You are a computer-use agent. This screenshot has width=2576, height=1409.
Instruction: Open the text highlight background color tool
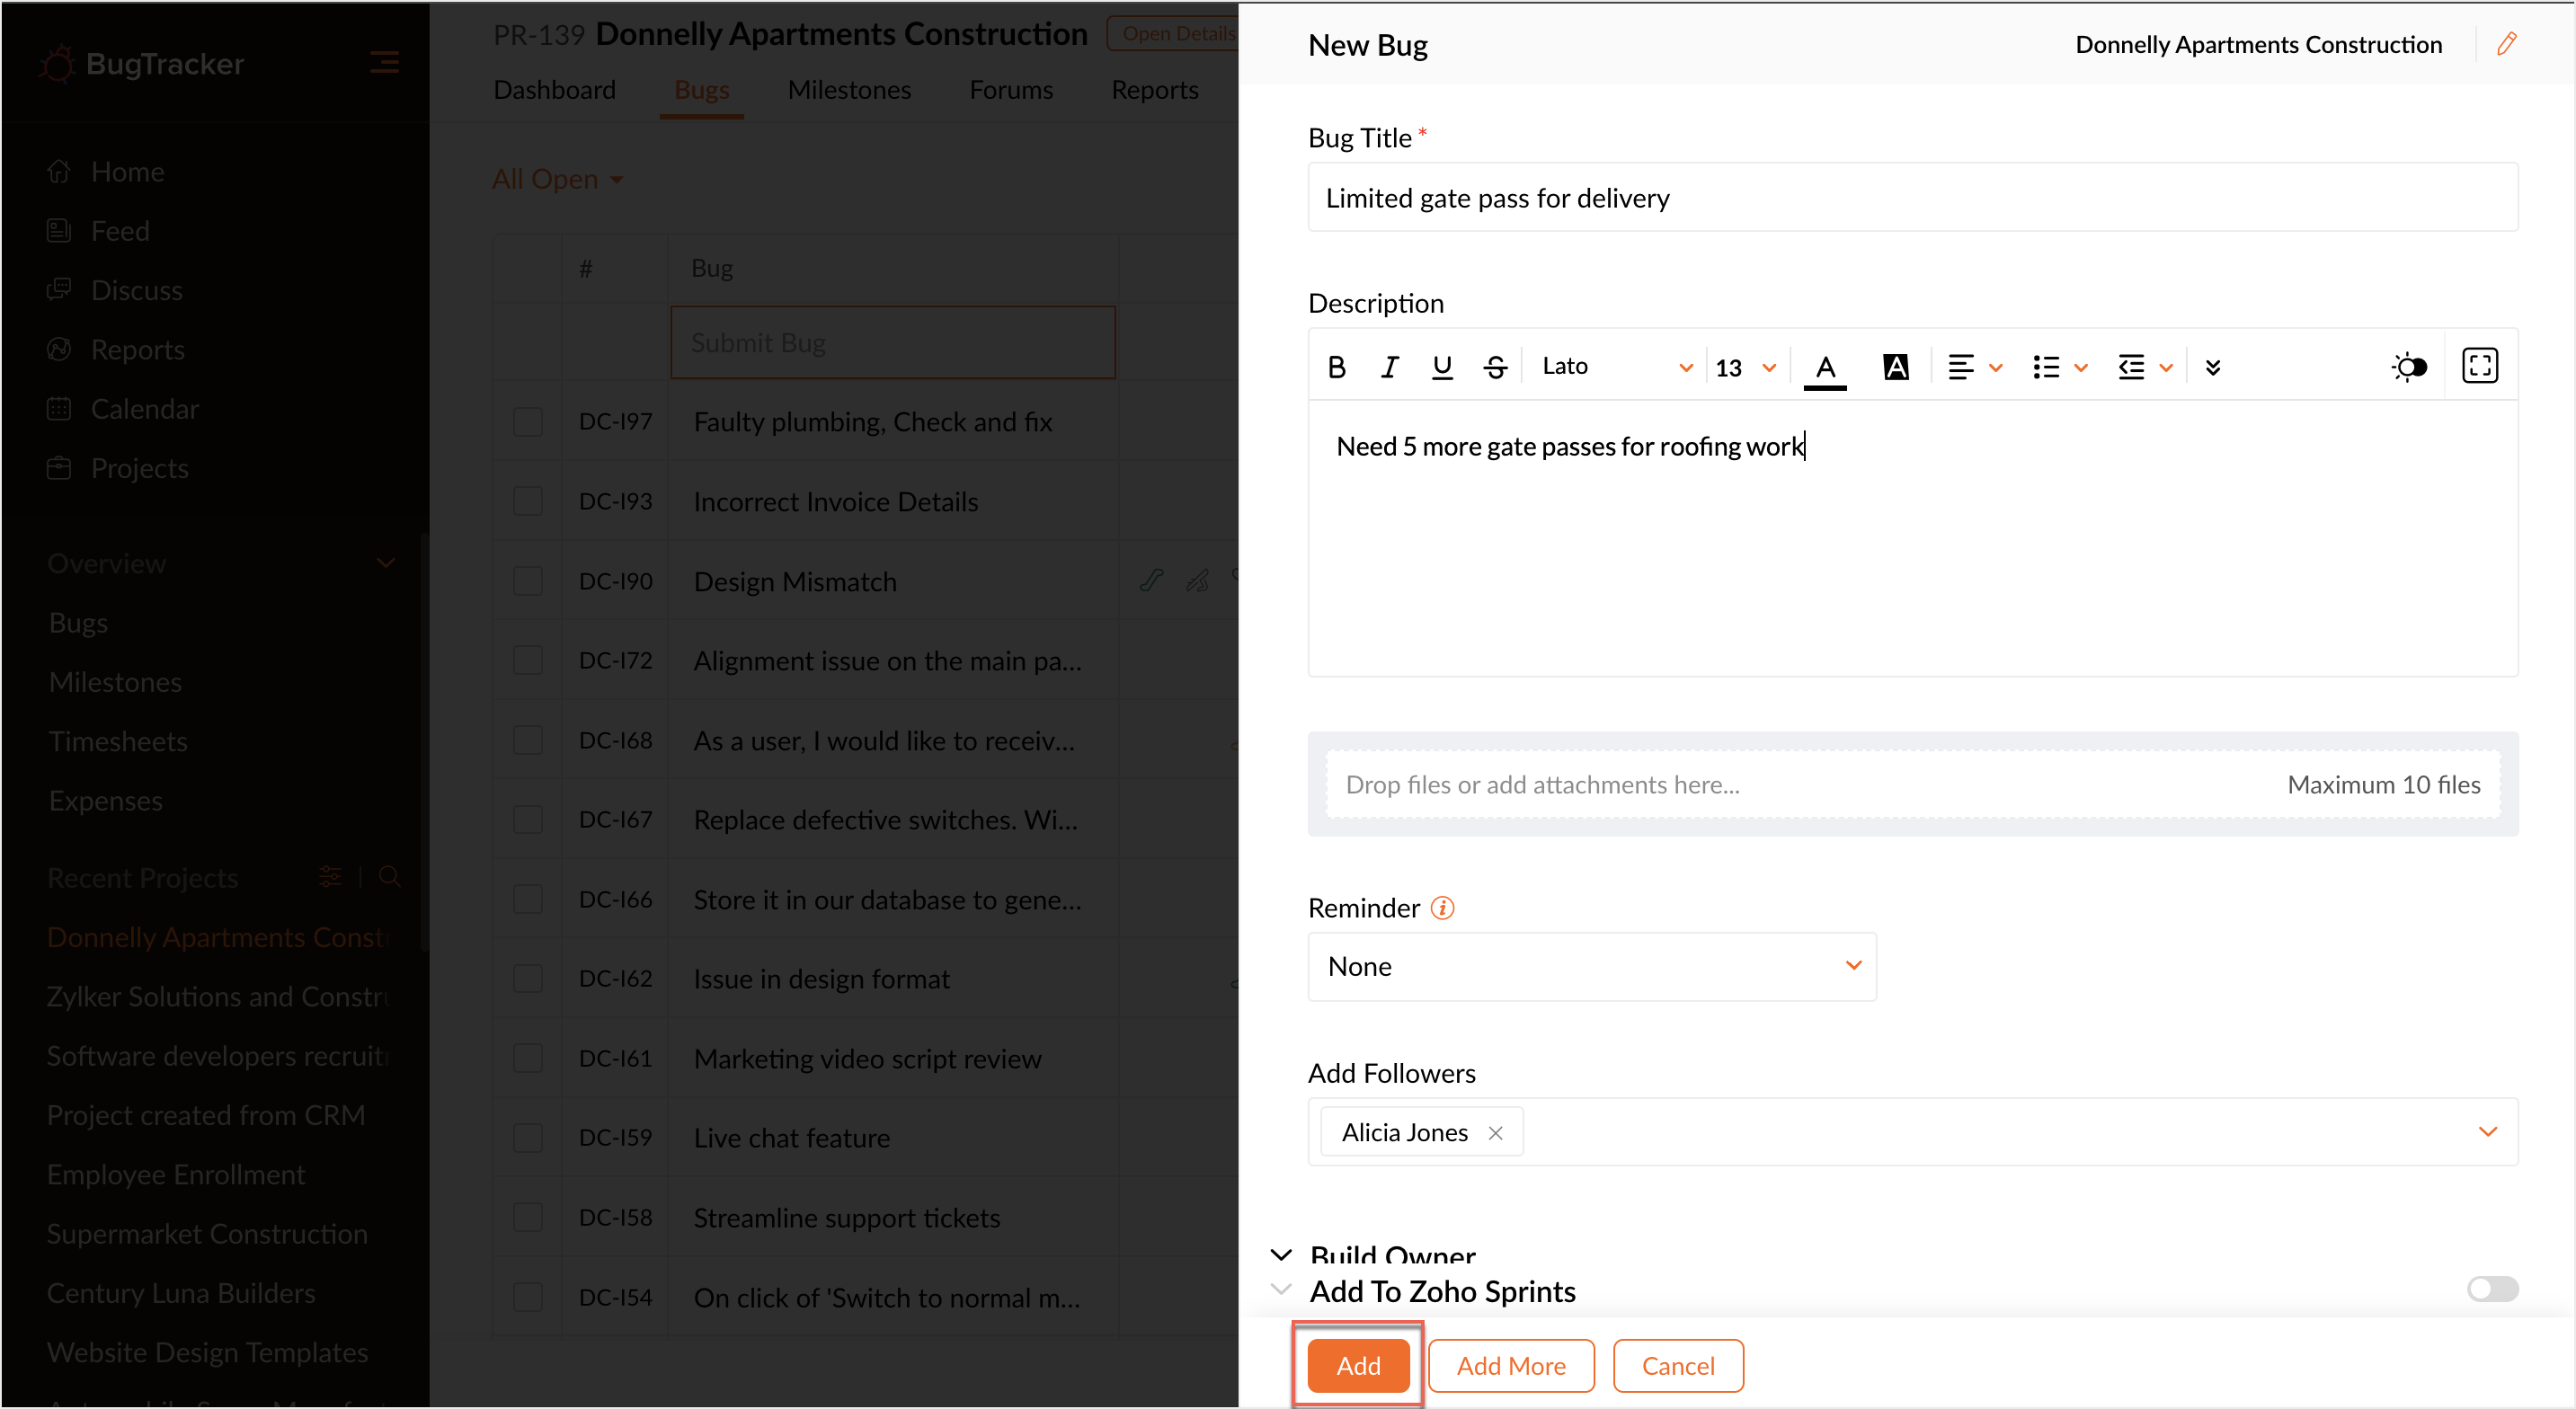(1895, 367)
